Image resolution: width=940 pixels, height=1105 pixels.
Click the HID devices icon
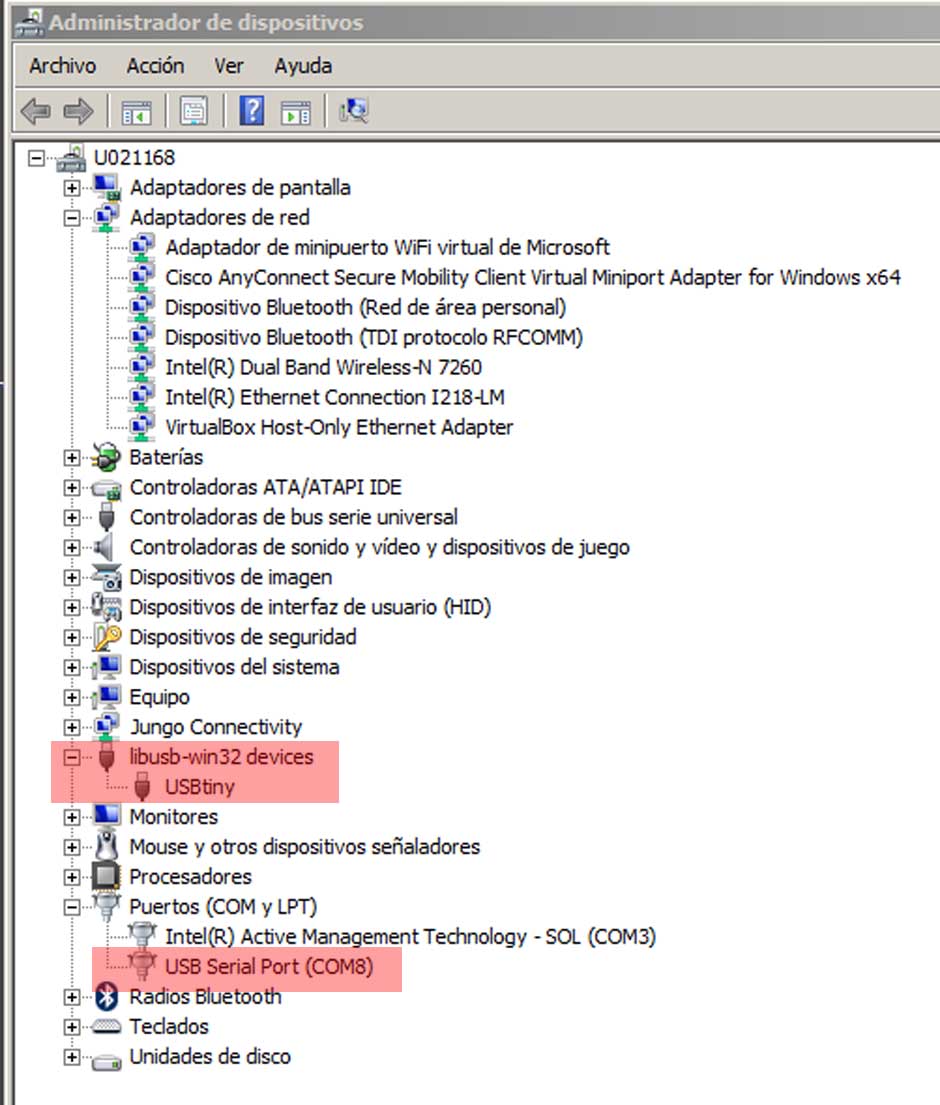point(106,607)
